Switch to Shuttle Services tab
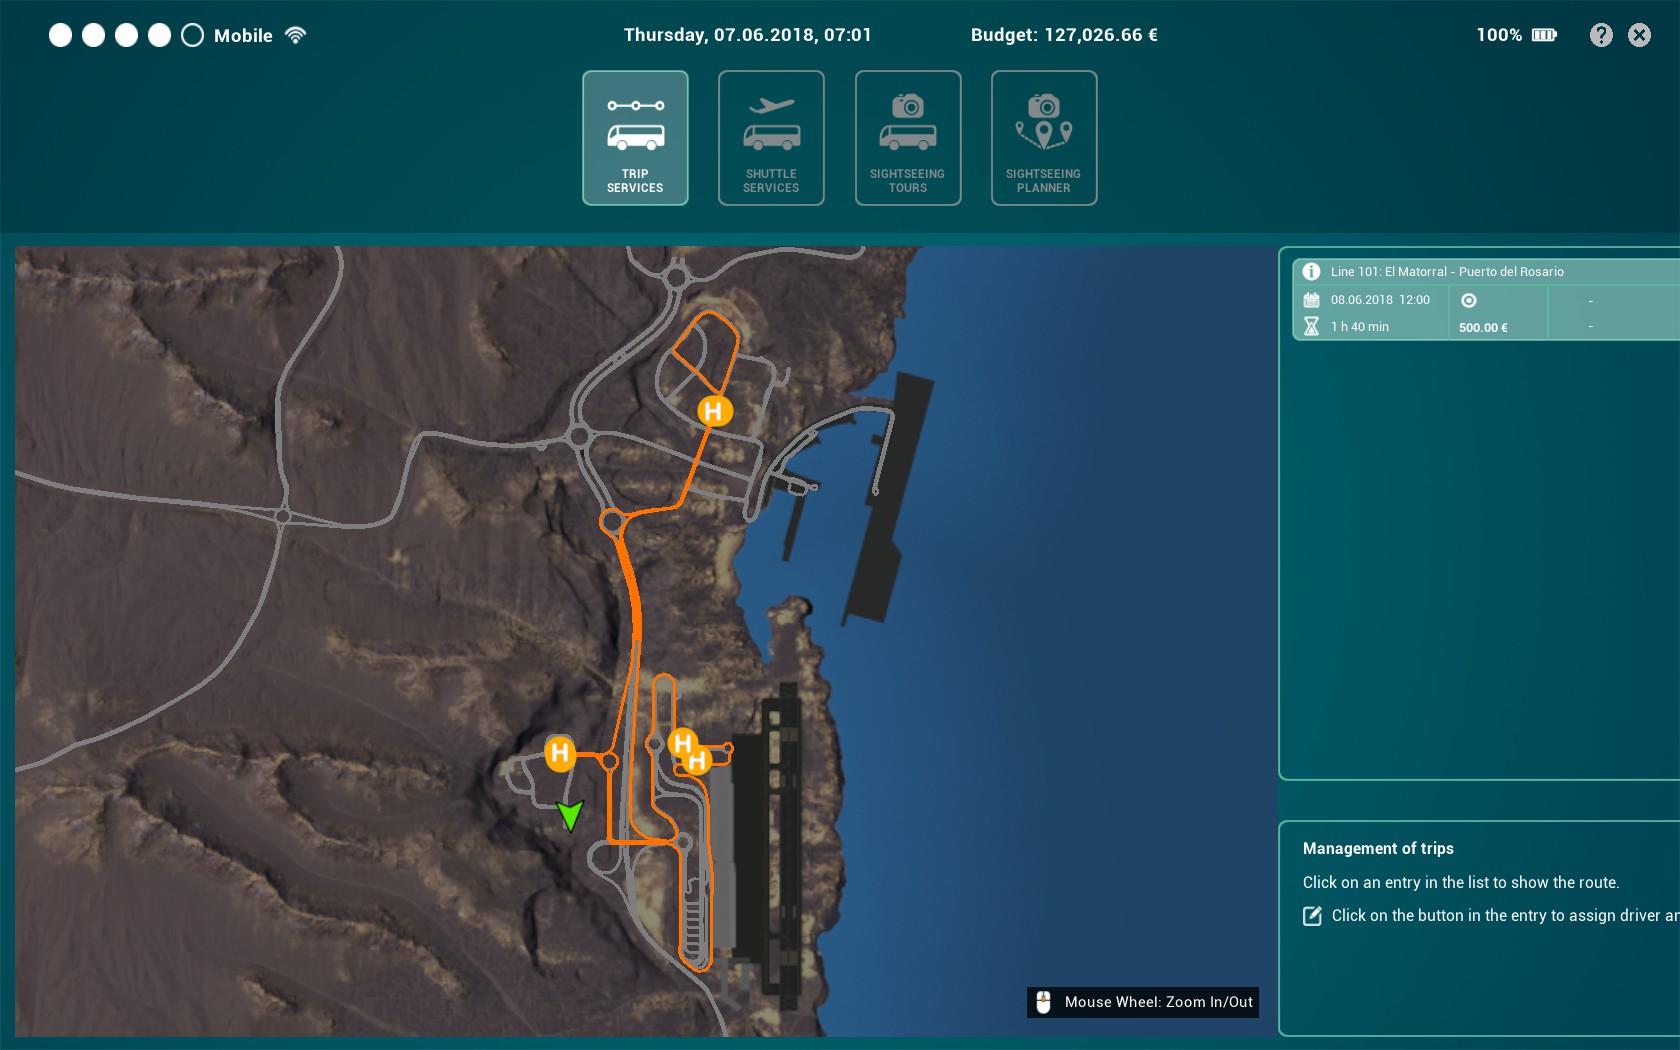Image resolution: width=1680 pixels, height=1050 pixels. 771,138
